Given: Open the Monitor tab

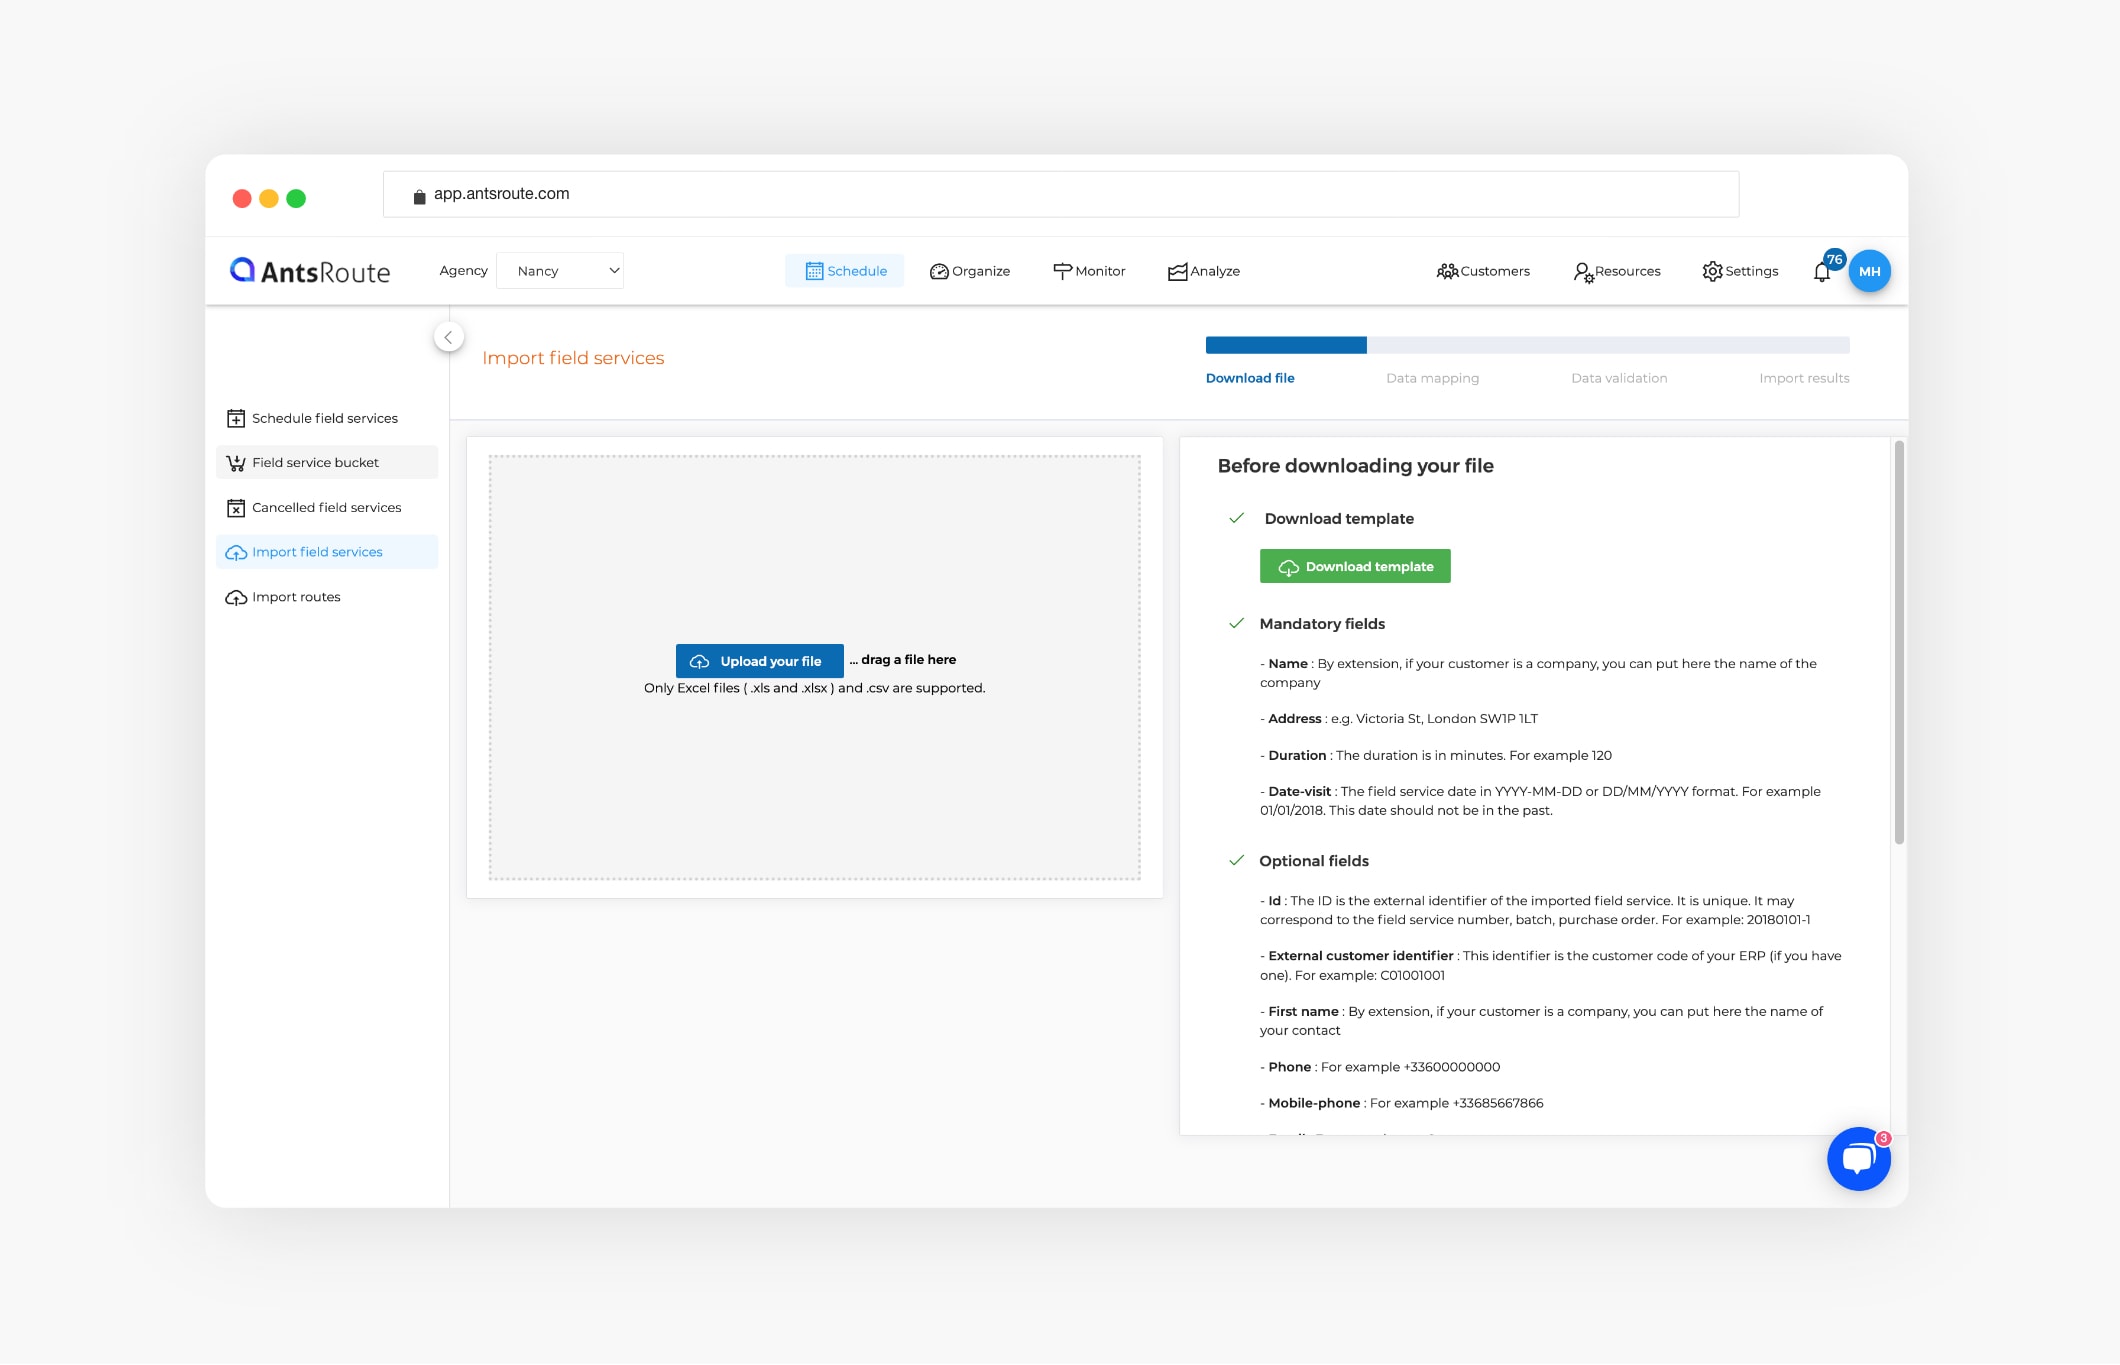Looking at the screenshot, I should 1088,271.
